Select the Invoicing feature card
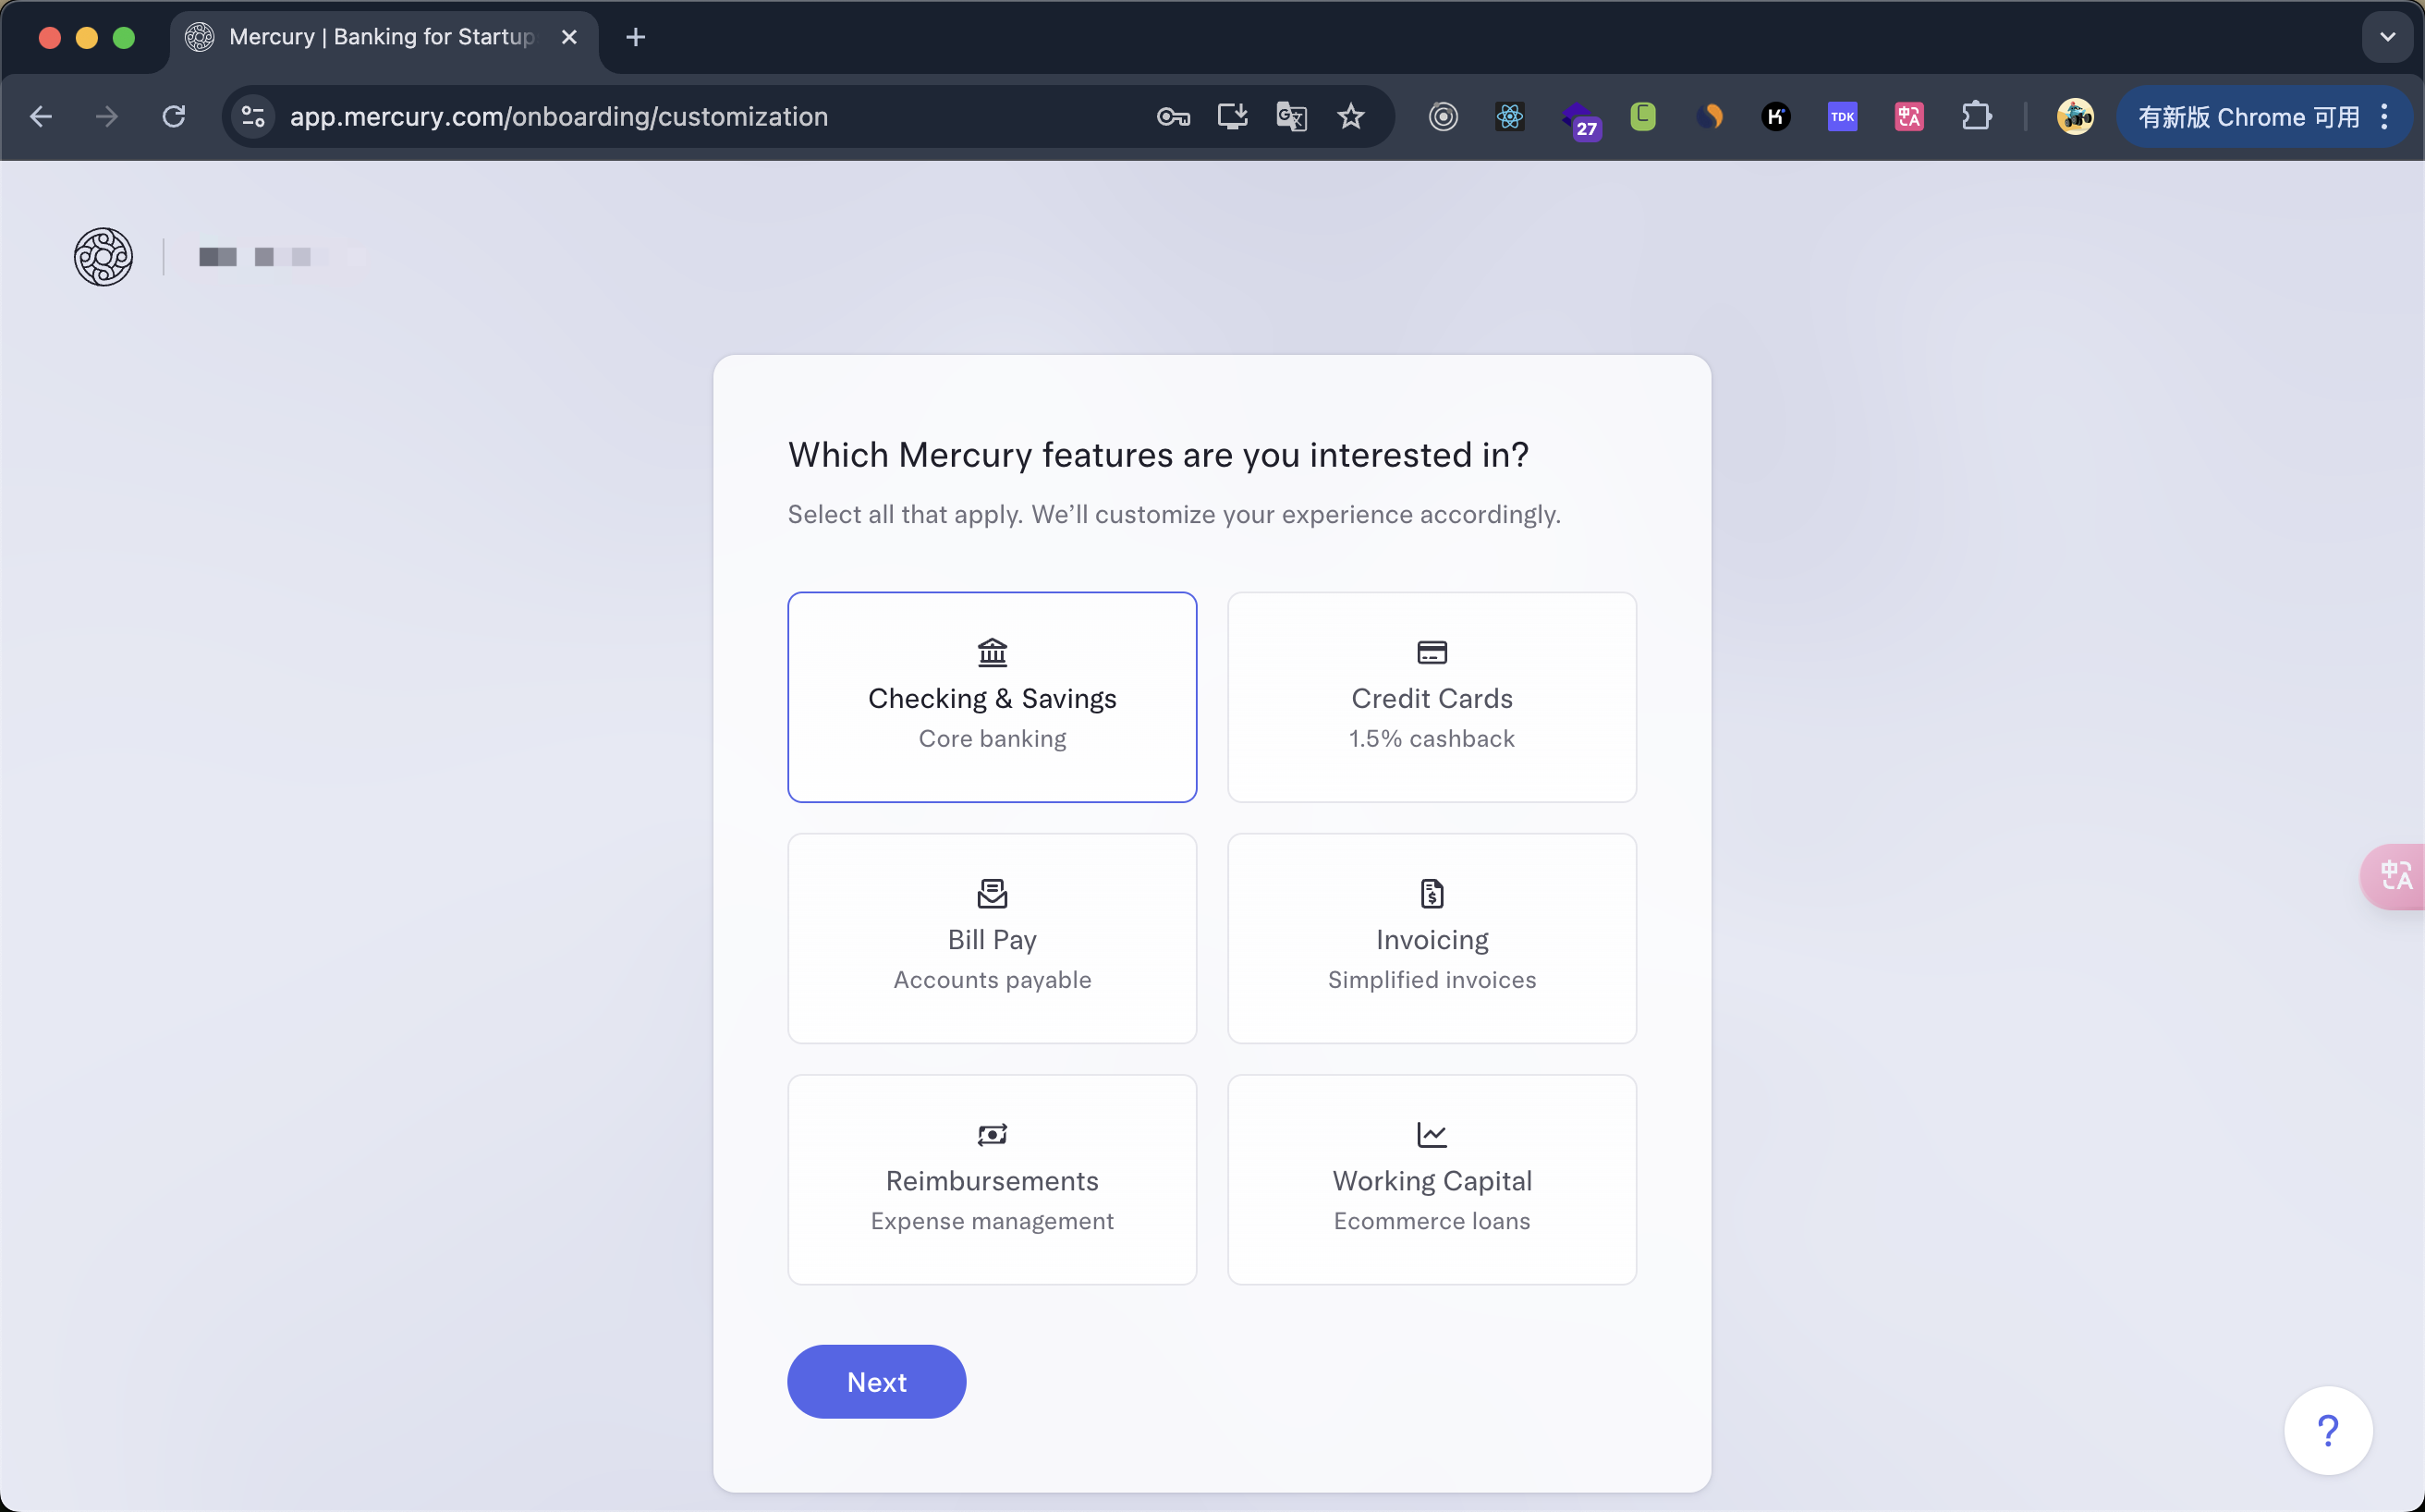This screenshot has height=1512, width=2425. [x=1432, y=938]
